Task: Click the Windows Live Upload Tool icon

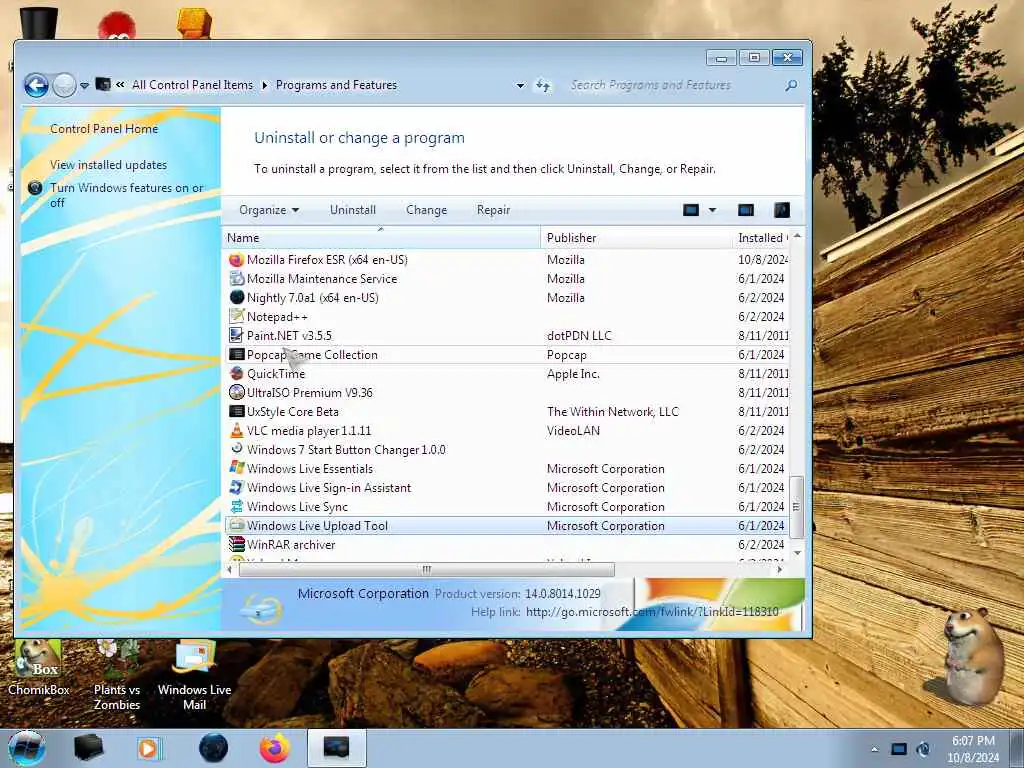Action: pyautogui.click(x=236, y=525)
